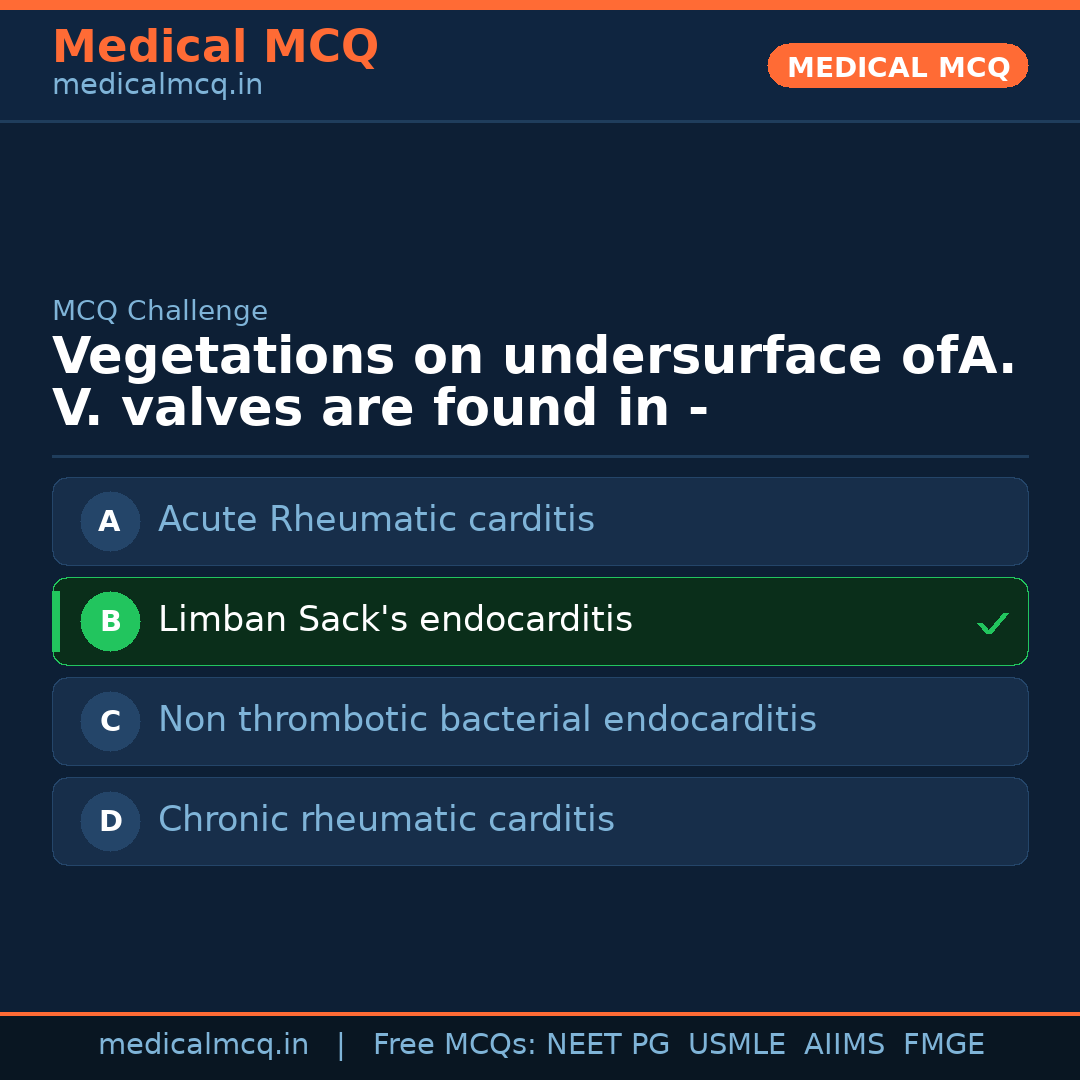Click the orange MEDICAL MCQ badge
Screen dimensions: 1080x1080
897,66
